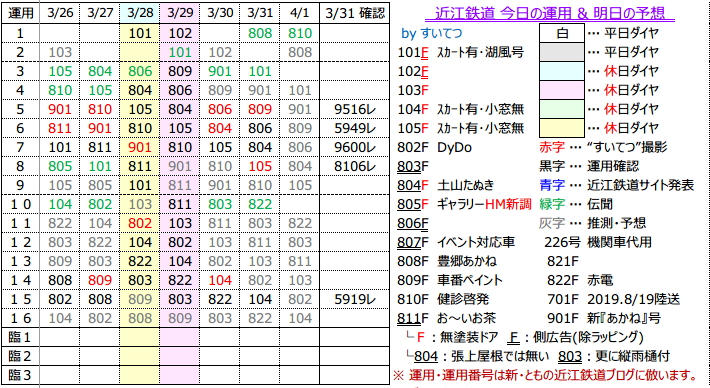Click red 105 in row 8 under 3/31
This screenshot has width=710, height=388.
point(260,166)
